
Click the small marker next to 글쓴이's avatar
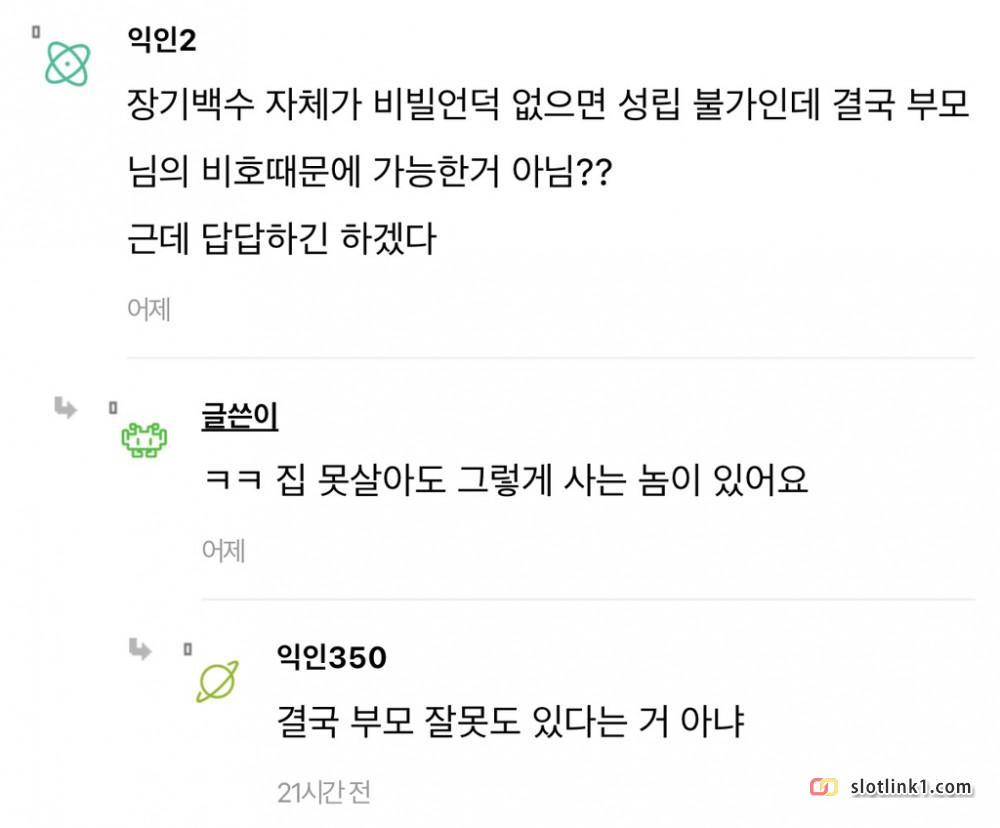(x=112, y=407)
